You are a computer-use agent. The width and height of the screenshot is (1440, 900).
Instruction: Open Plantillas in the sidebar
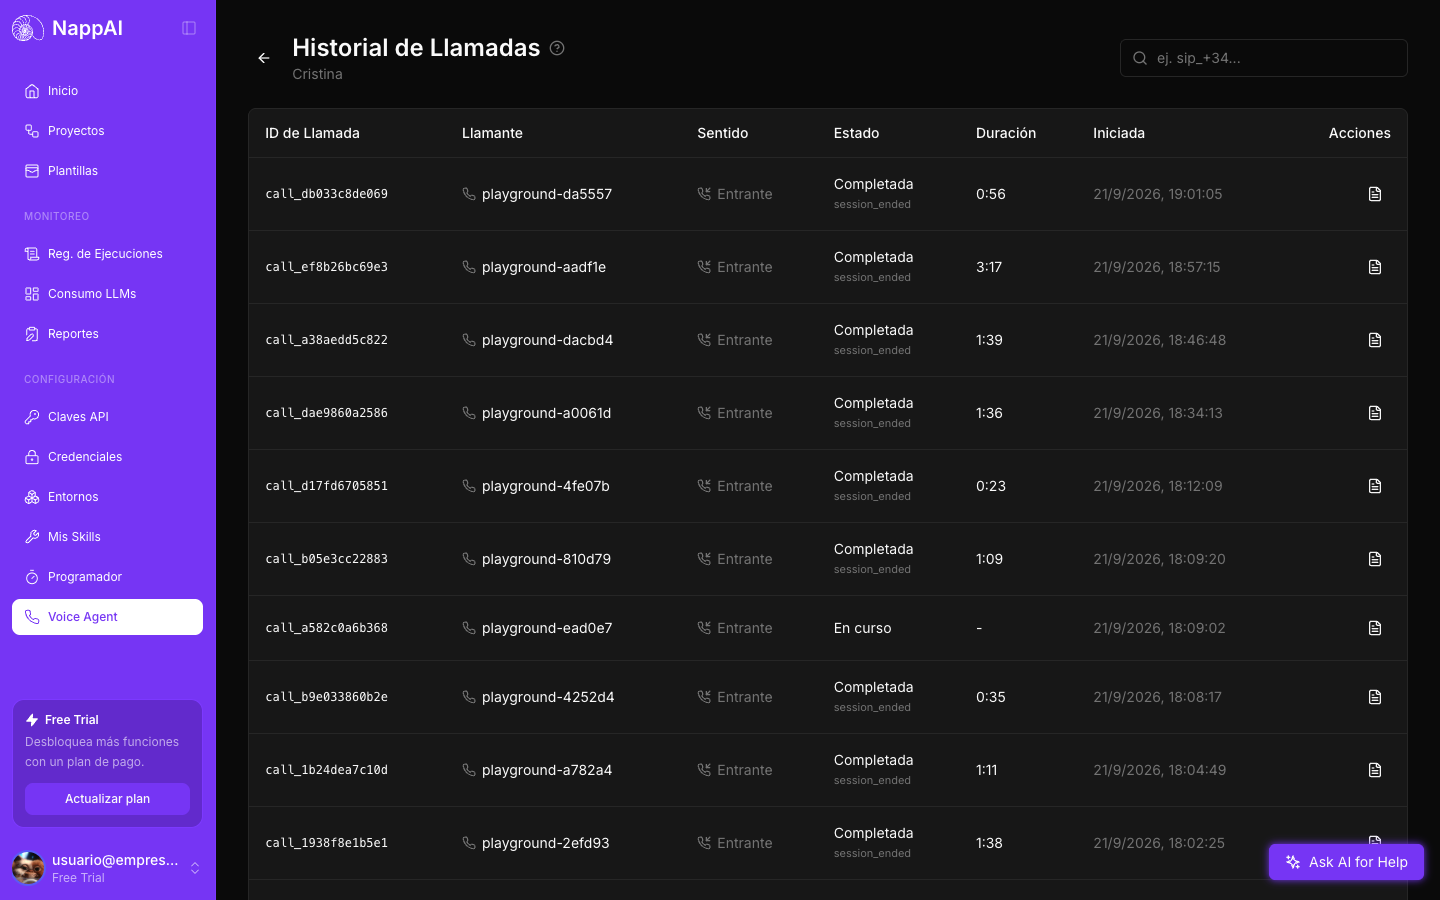coord(107,171)
